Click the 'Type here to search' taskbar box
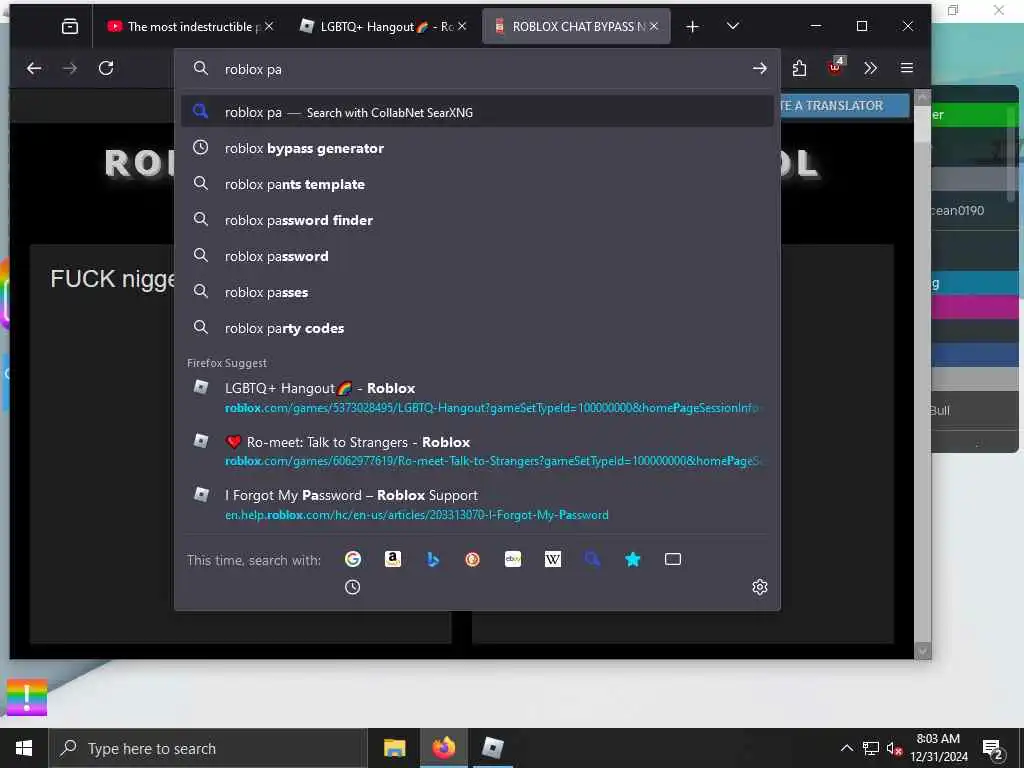This screenshot has height=768, width=1024. [208, 748]
